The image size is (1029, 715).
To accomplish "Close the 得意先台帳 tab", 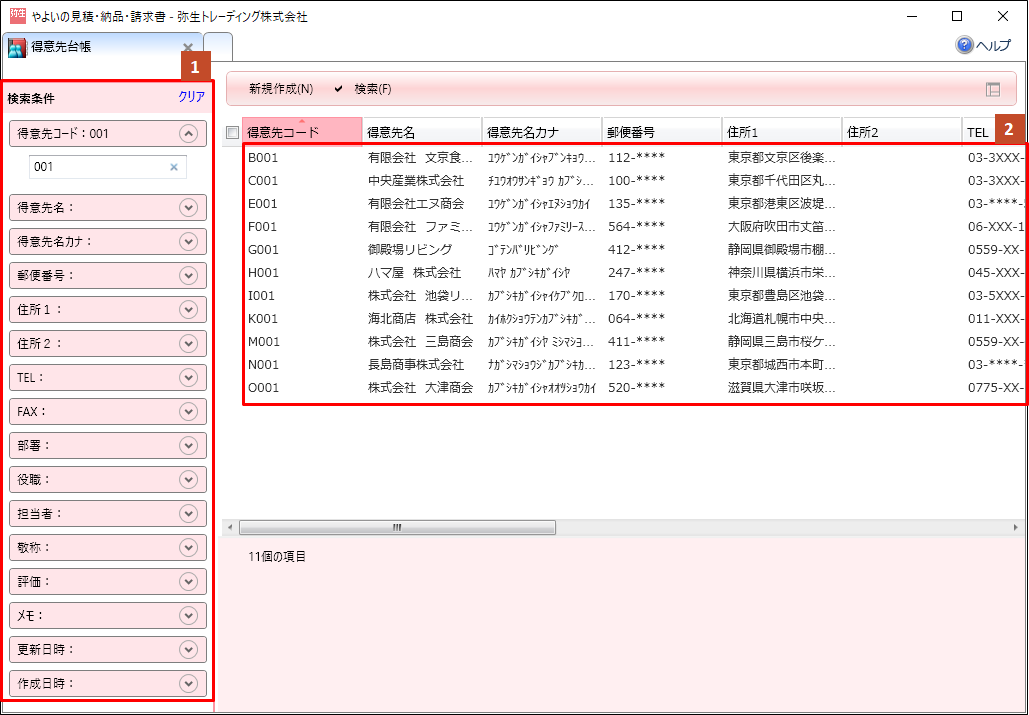I will (x=188, y=47).
